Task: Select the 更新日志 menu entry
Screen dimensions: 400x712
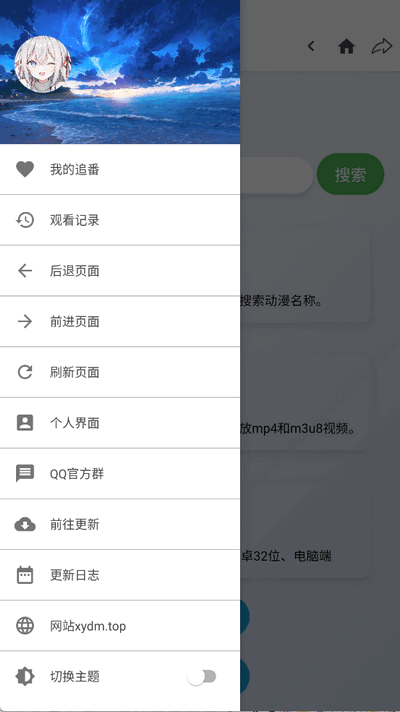Action: coord(120,575)
